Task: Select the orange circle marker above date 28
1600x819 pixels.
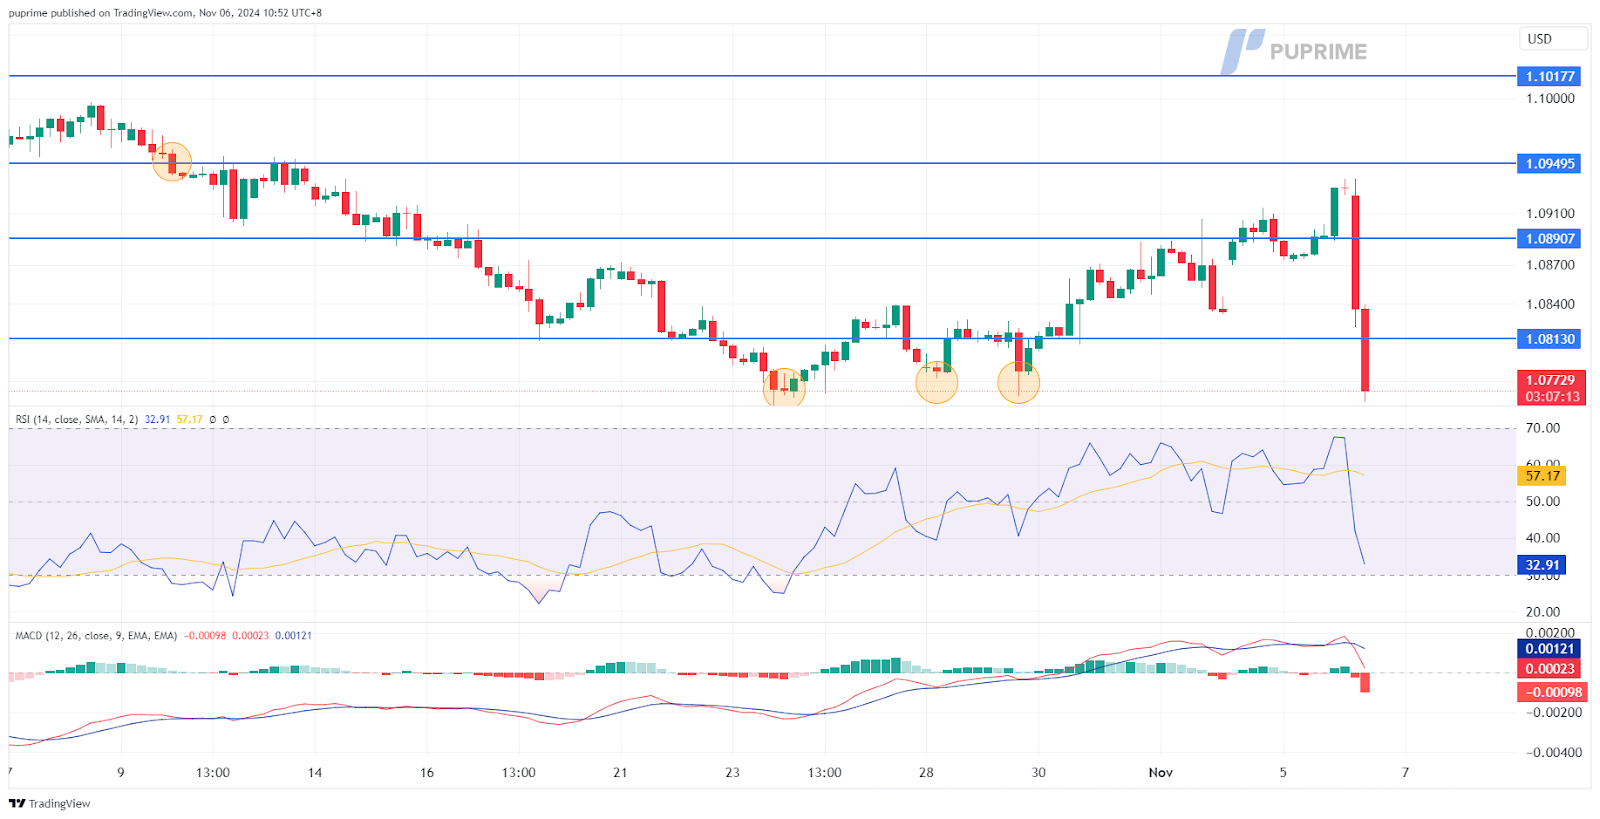Action: tap(937, 382)
